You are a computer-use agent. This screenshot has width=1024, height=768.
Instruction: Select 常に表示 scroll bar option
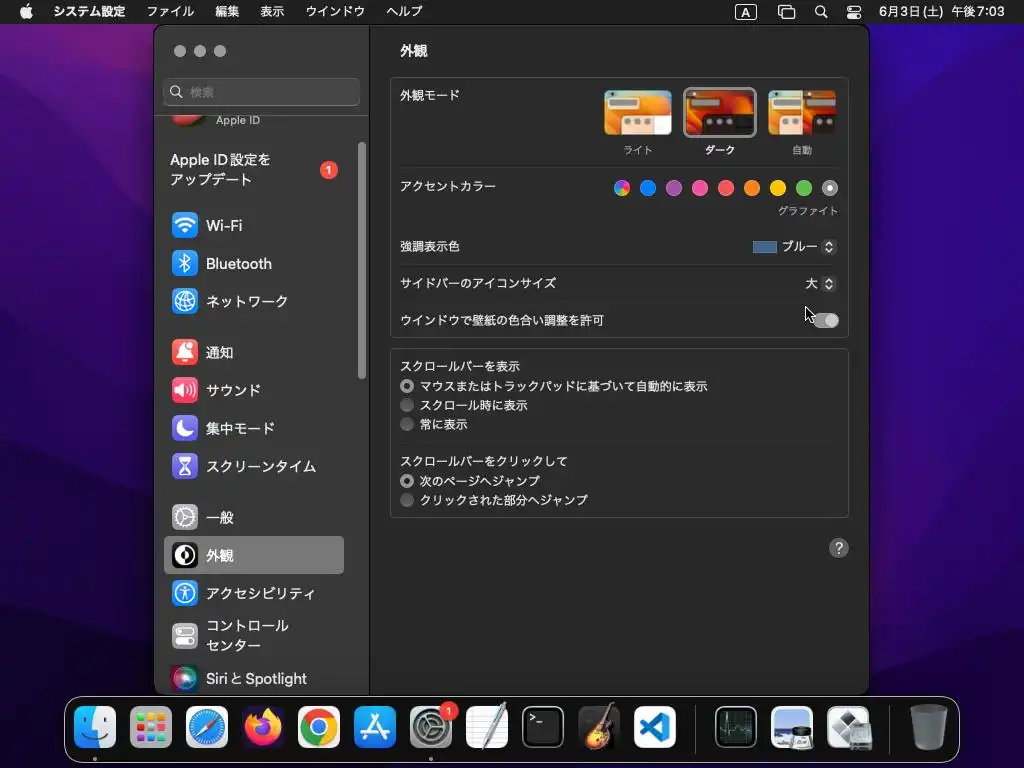407,424
